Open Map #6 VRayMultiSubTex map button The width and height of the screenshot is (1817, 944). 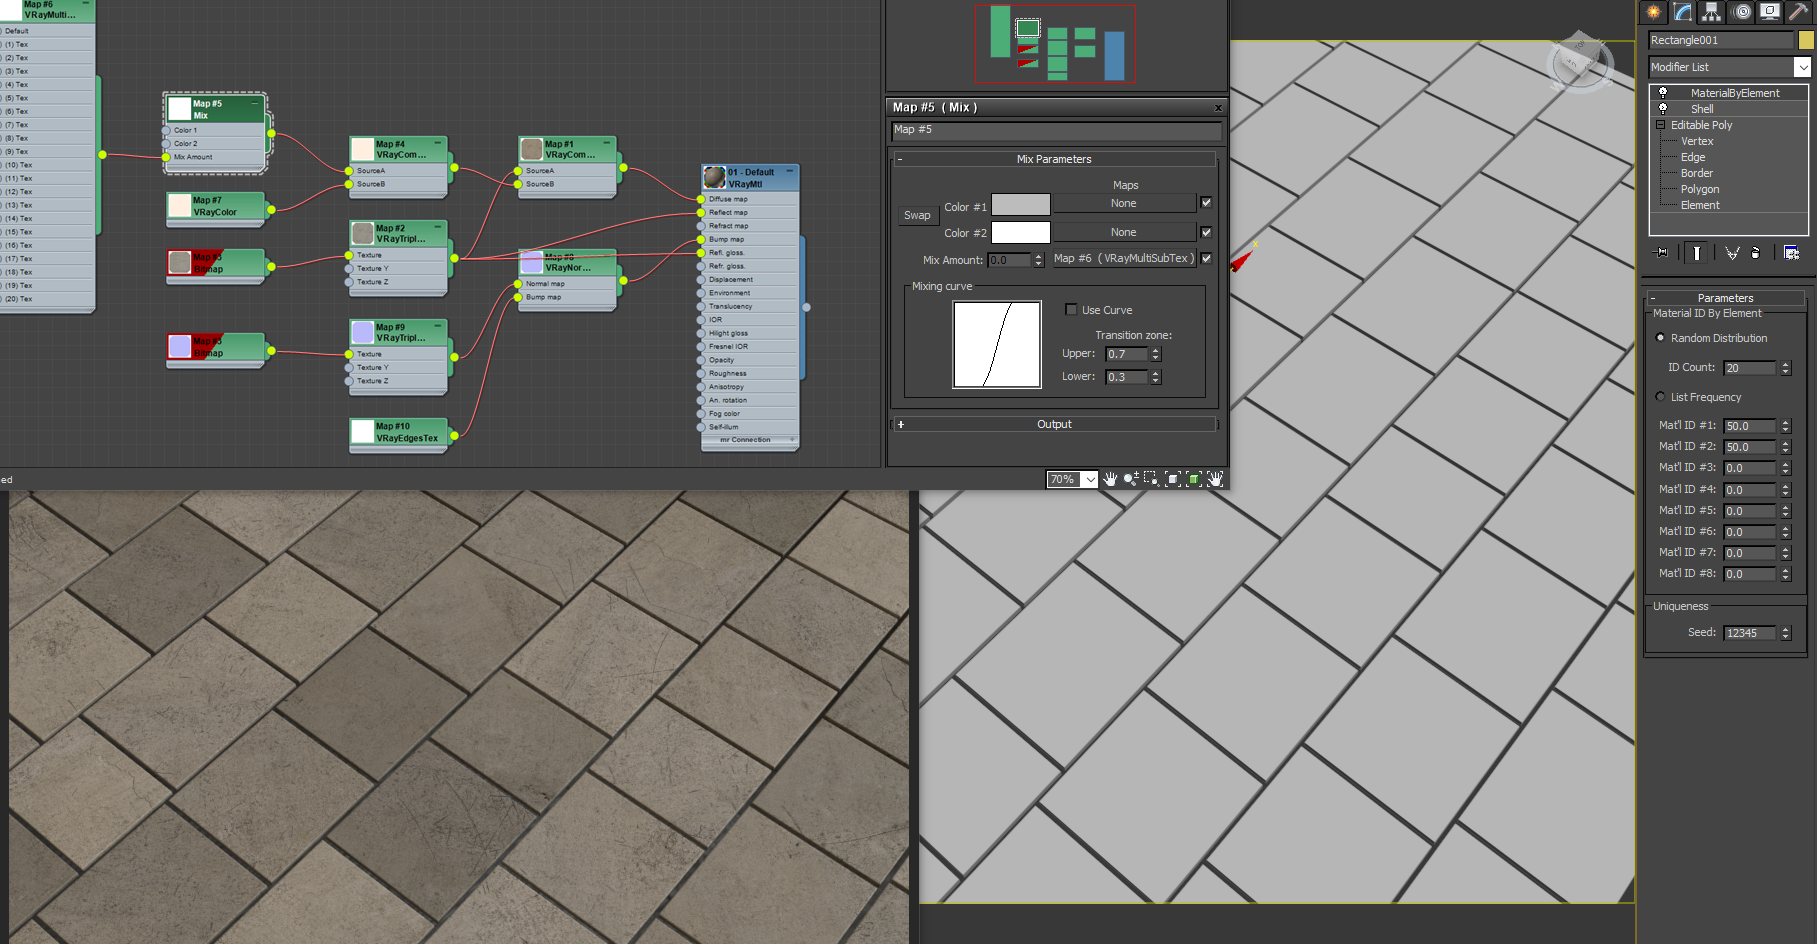1124,258
